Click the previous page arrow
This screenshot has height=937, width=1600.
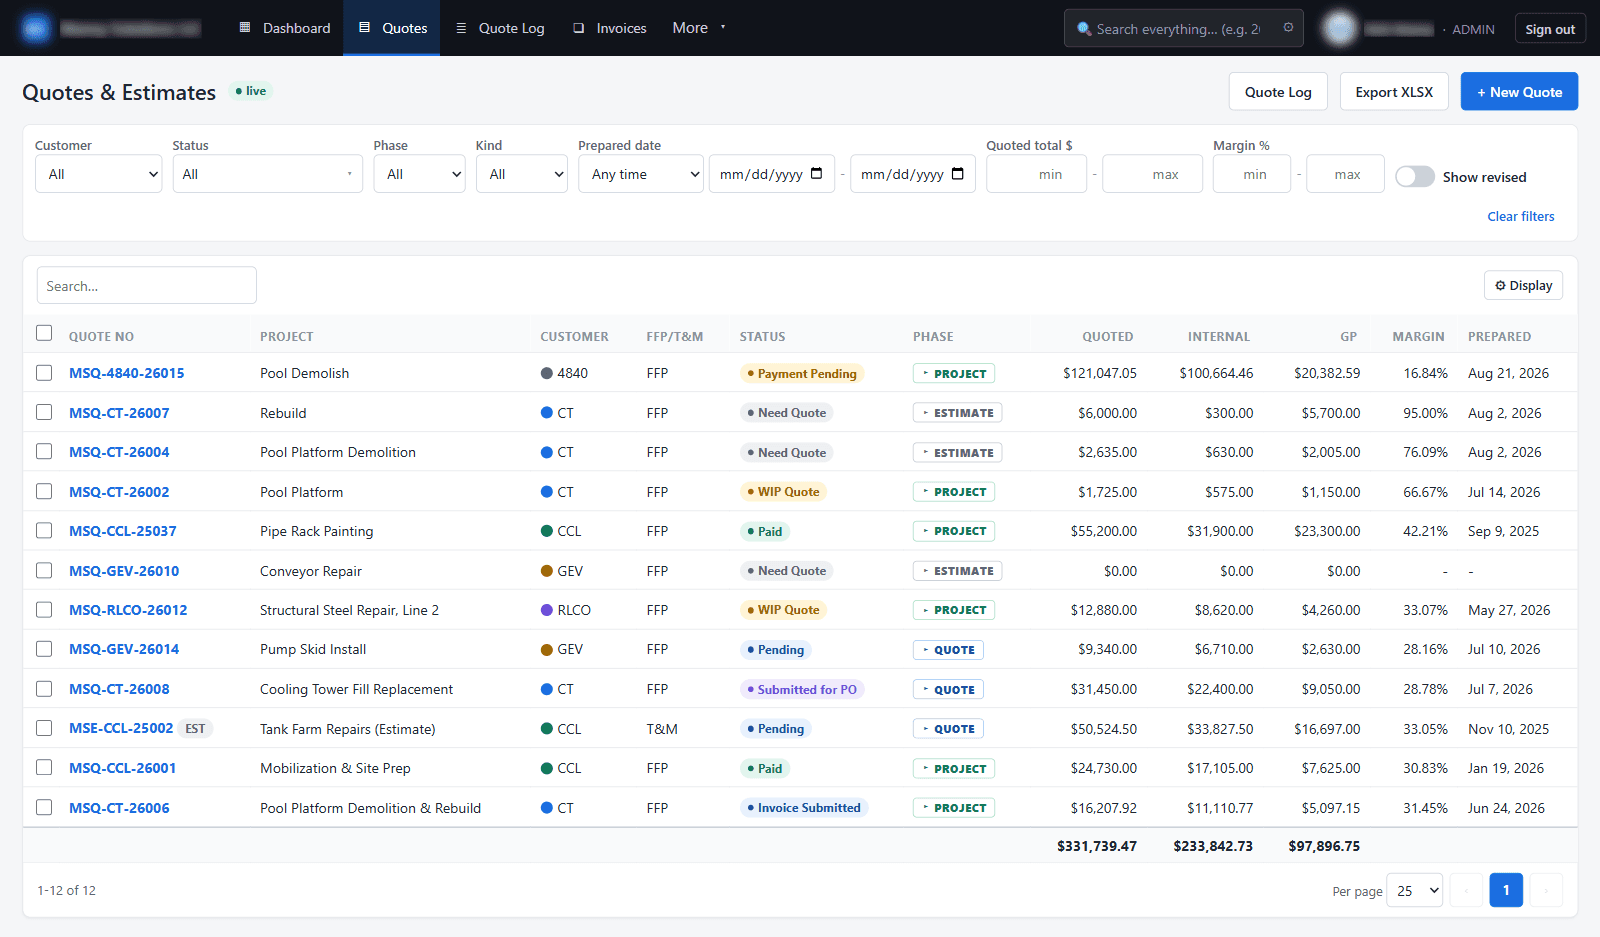(x=1466, y=890)
